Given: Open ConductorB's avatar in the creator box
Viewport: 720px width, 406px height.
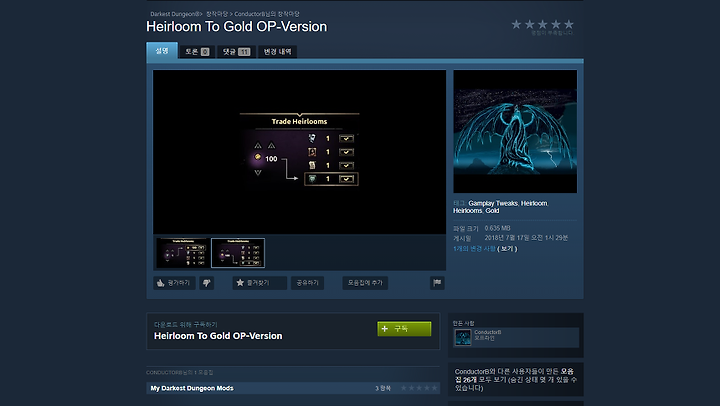Looking at the screenshot, I should pyautogui.click(x=463, y=338).
